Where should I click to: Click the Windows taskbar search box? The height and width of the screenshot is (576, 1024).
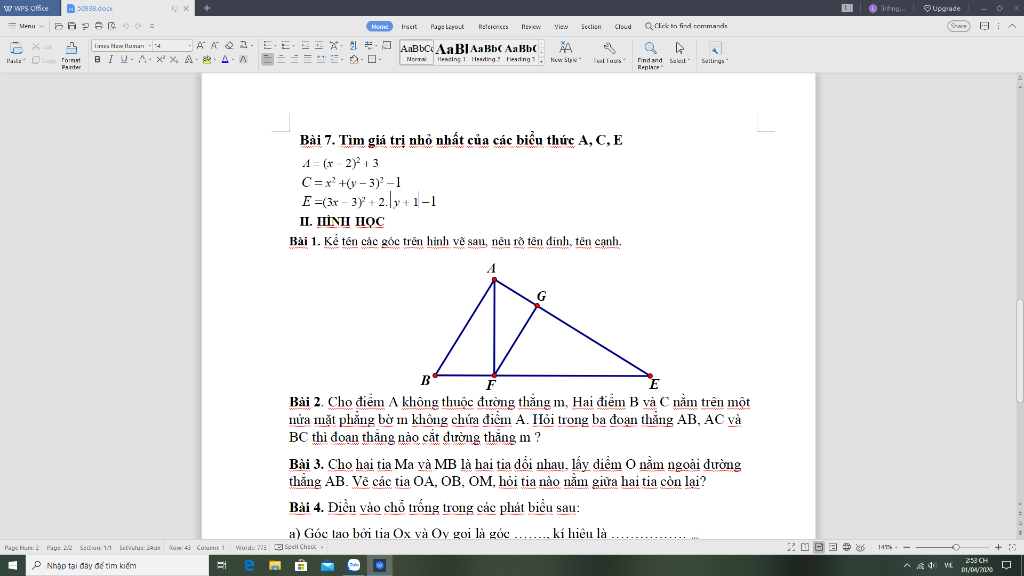(x=118, y=566)
